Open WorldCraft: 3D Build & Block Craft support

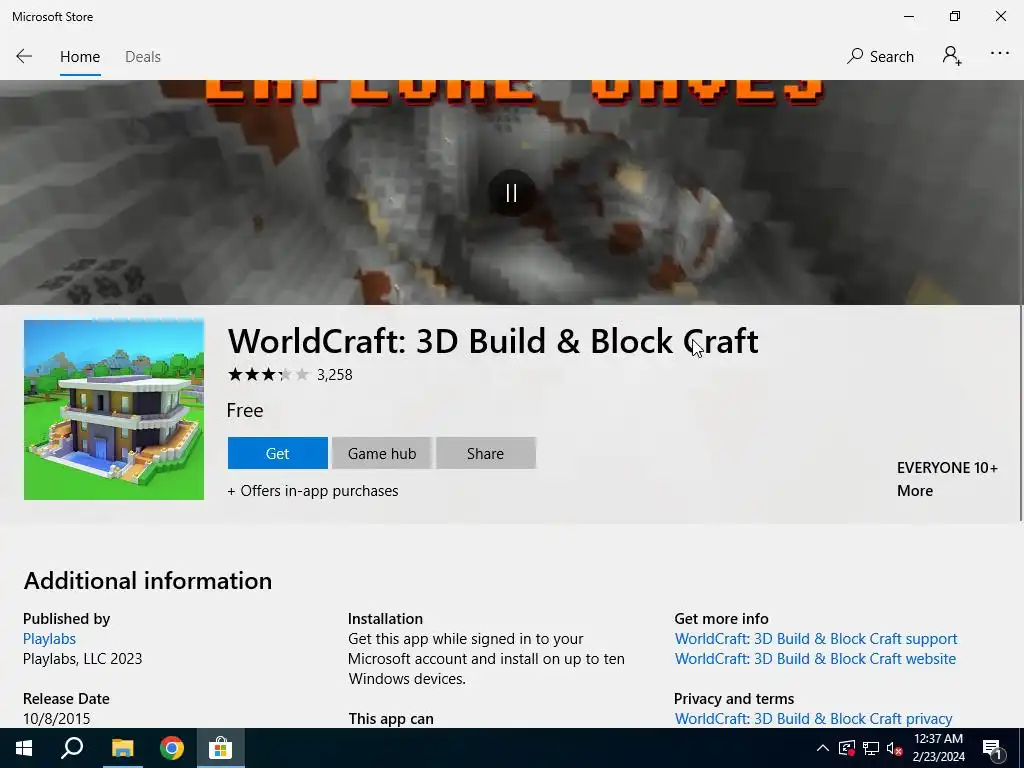(x=816, y=639)
